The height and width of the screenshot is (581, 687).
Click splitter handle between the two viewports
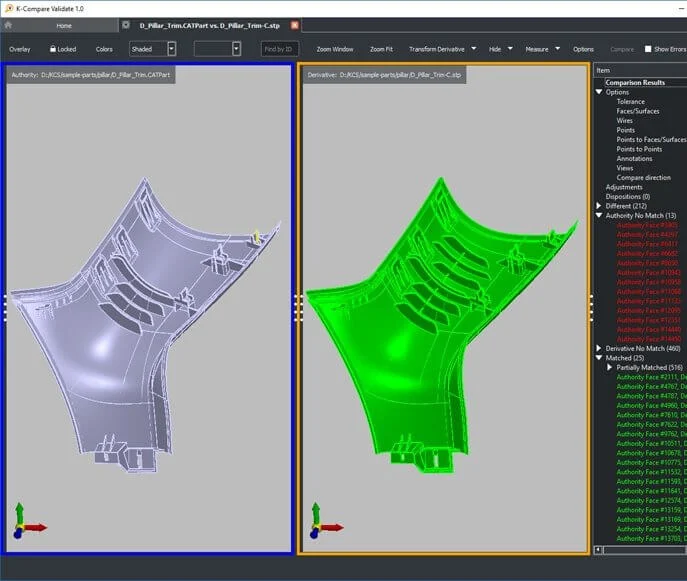tap(297, 309)
